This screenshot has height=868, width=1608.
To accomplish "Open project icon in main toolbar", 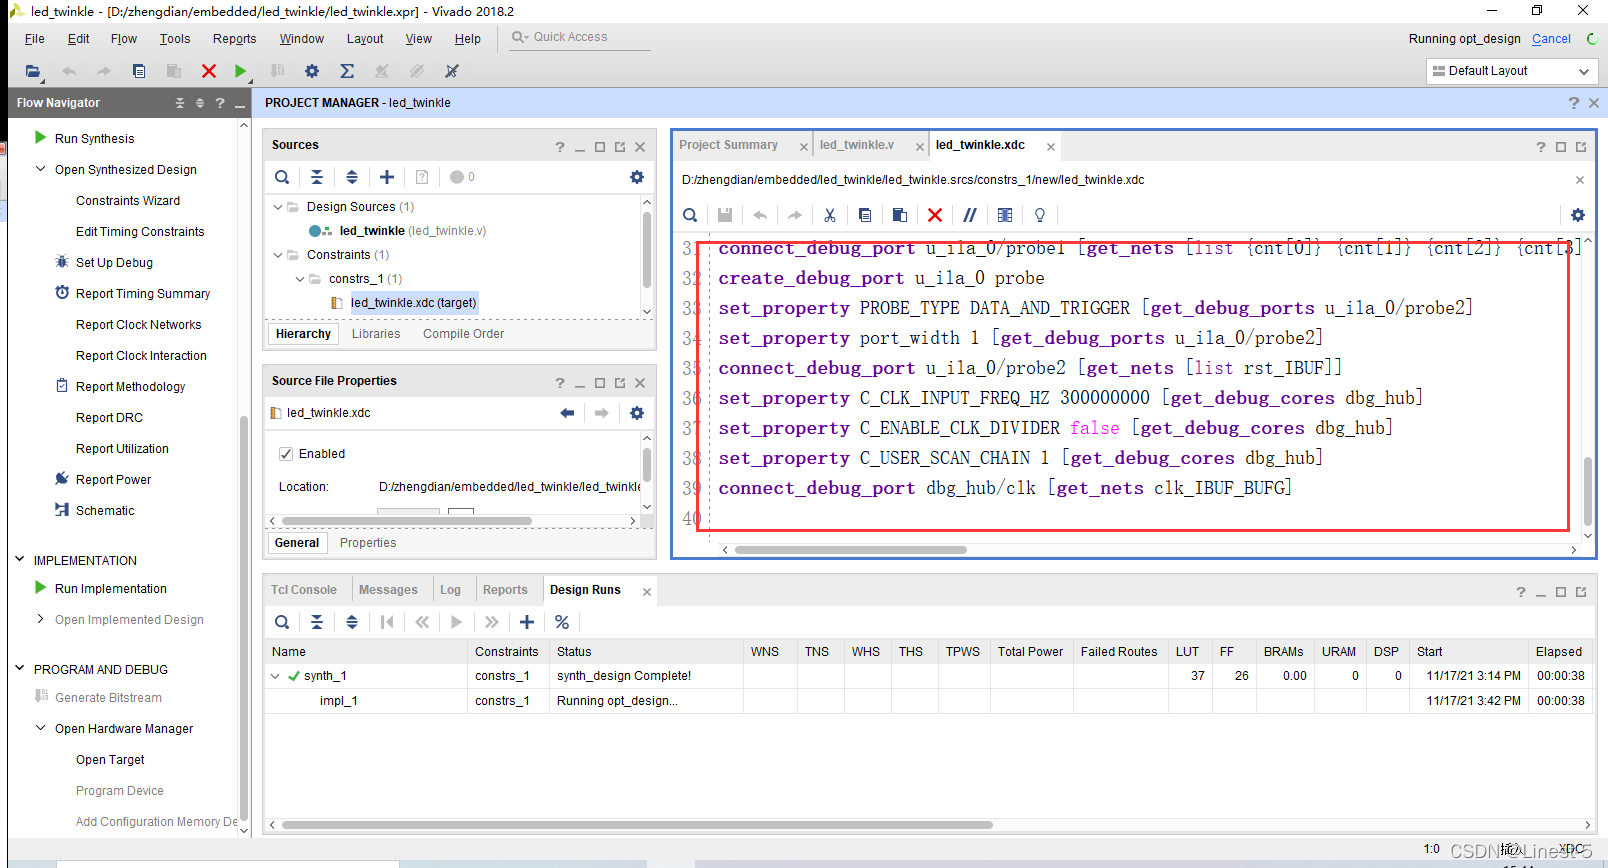I will [x=33, y=71].
